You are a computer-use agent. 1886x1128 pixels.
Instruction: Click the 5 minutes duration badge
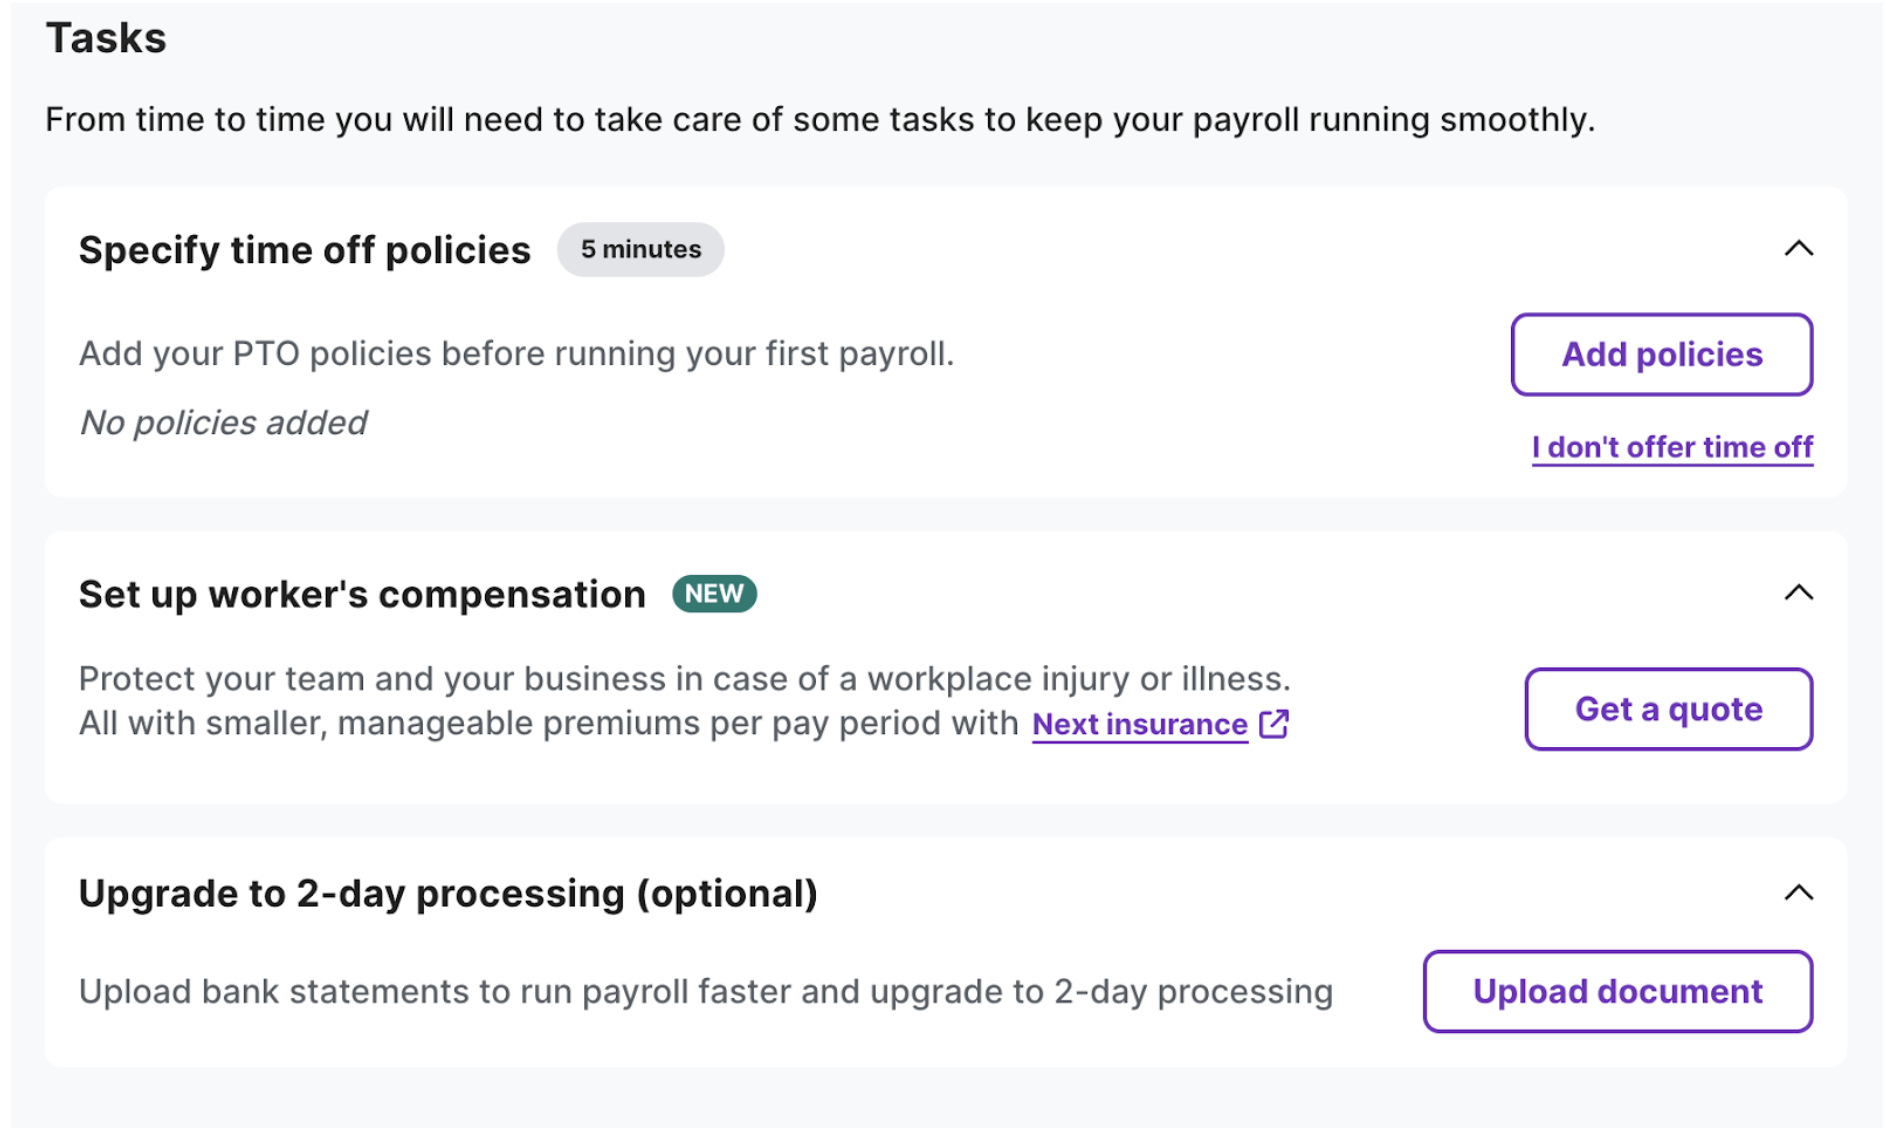pyautogui.click(x=640, y=249)
